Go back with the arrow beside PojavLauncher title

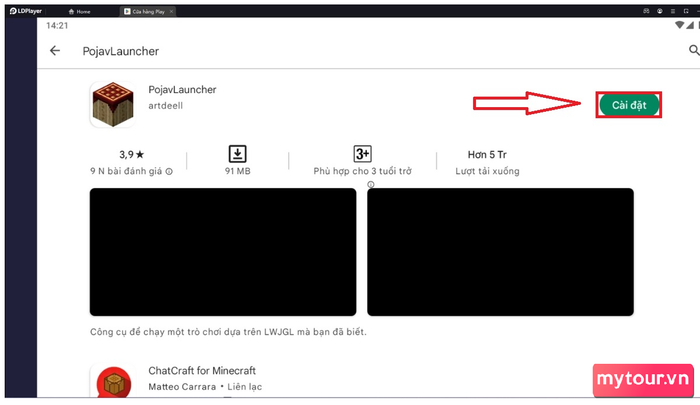point(55,51)
